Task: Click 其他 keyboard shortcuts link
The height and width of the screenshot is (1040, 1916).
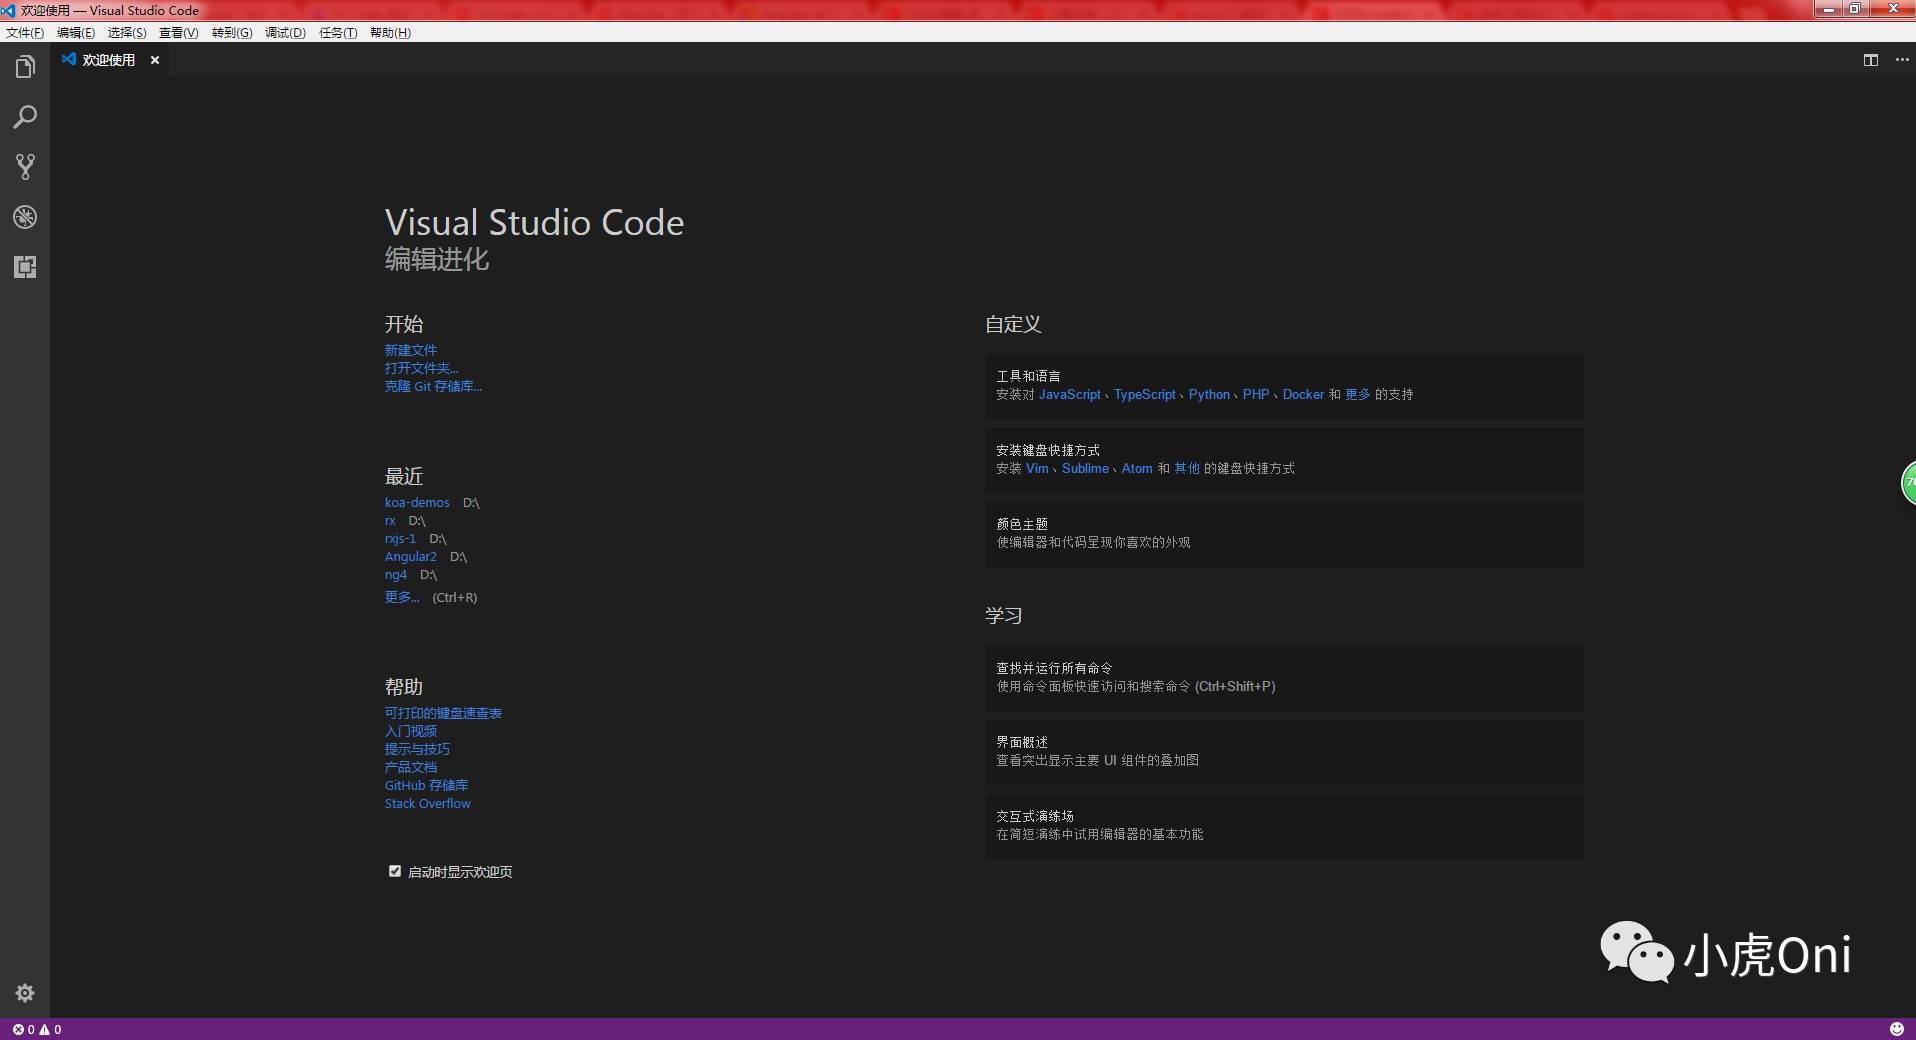Action: point(1187,468)
